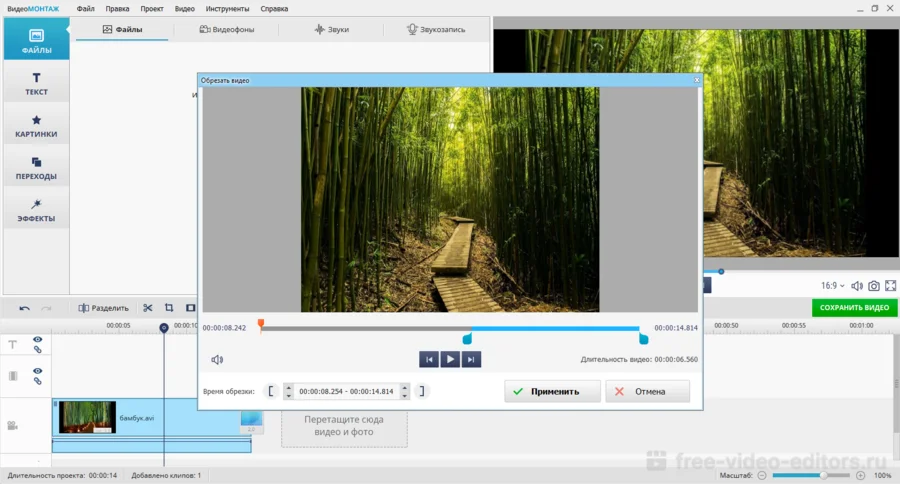Click the video camera track icon
The width and height of the screenshot is (900, 484).
click(12, 425)
